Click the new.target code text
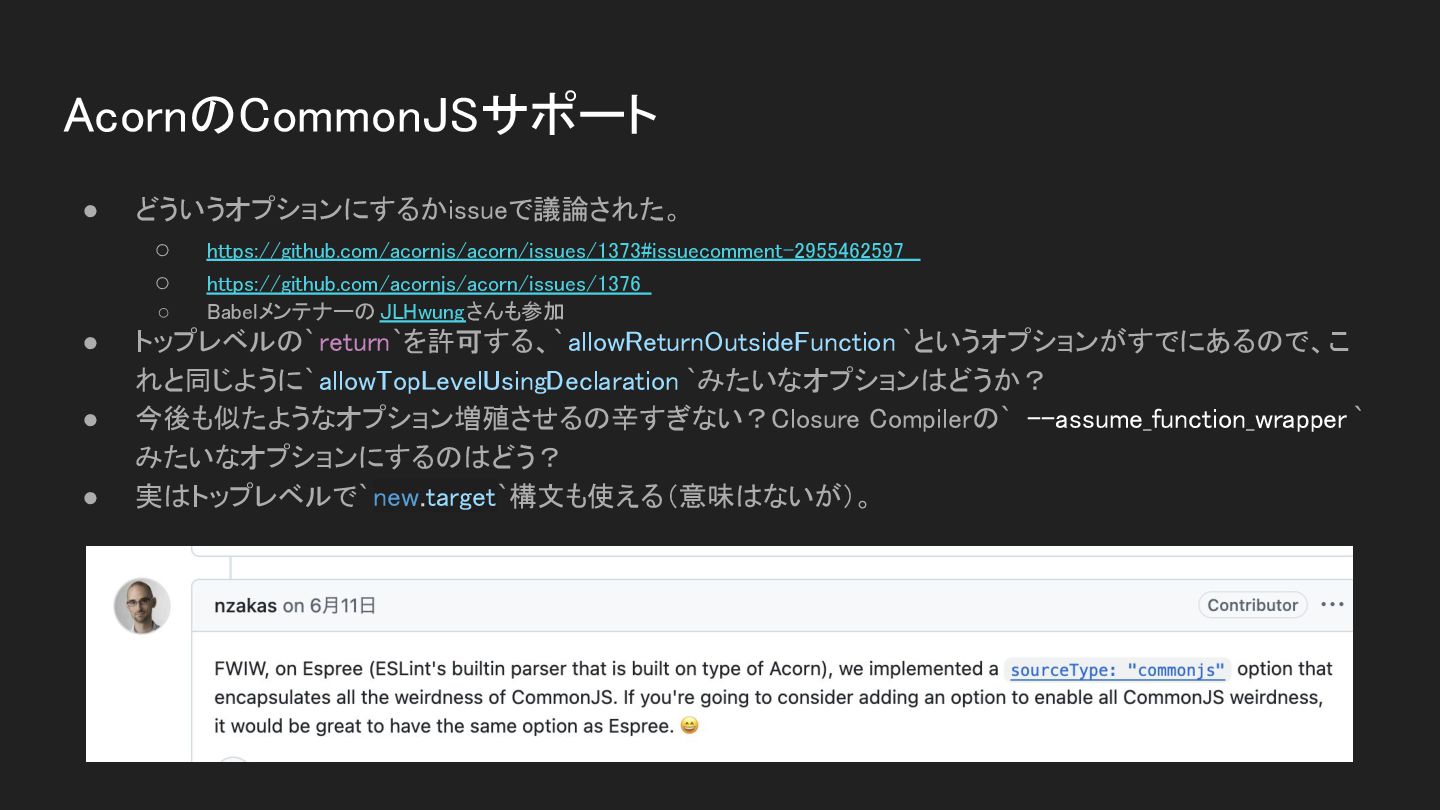The height and width of the screenshot is (810, 1440). click(x=434, y=497)
